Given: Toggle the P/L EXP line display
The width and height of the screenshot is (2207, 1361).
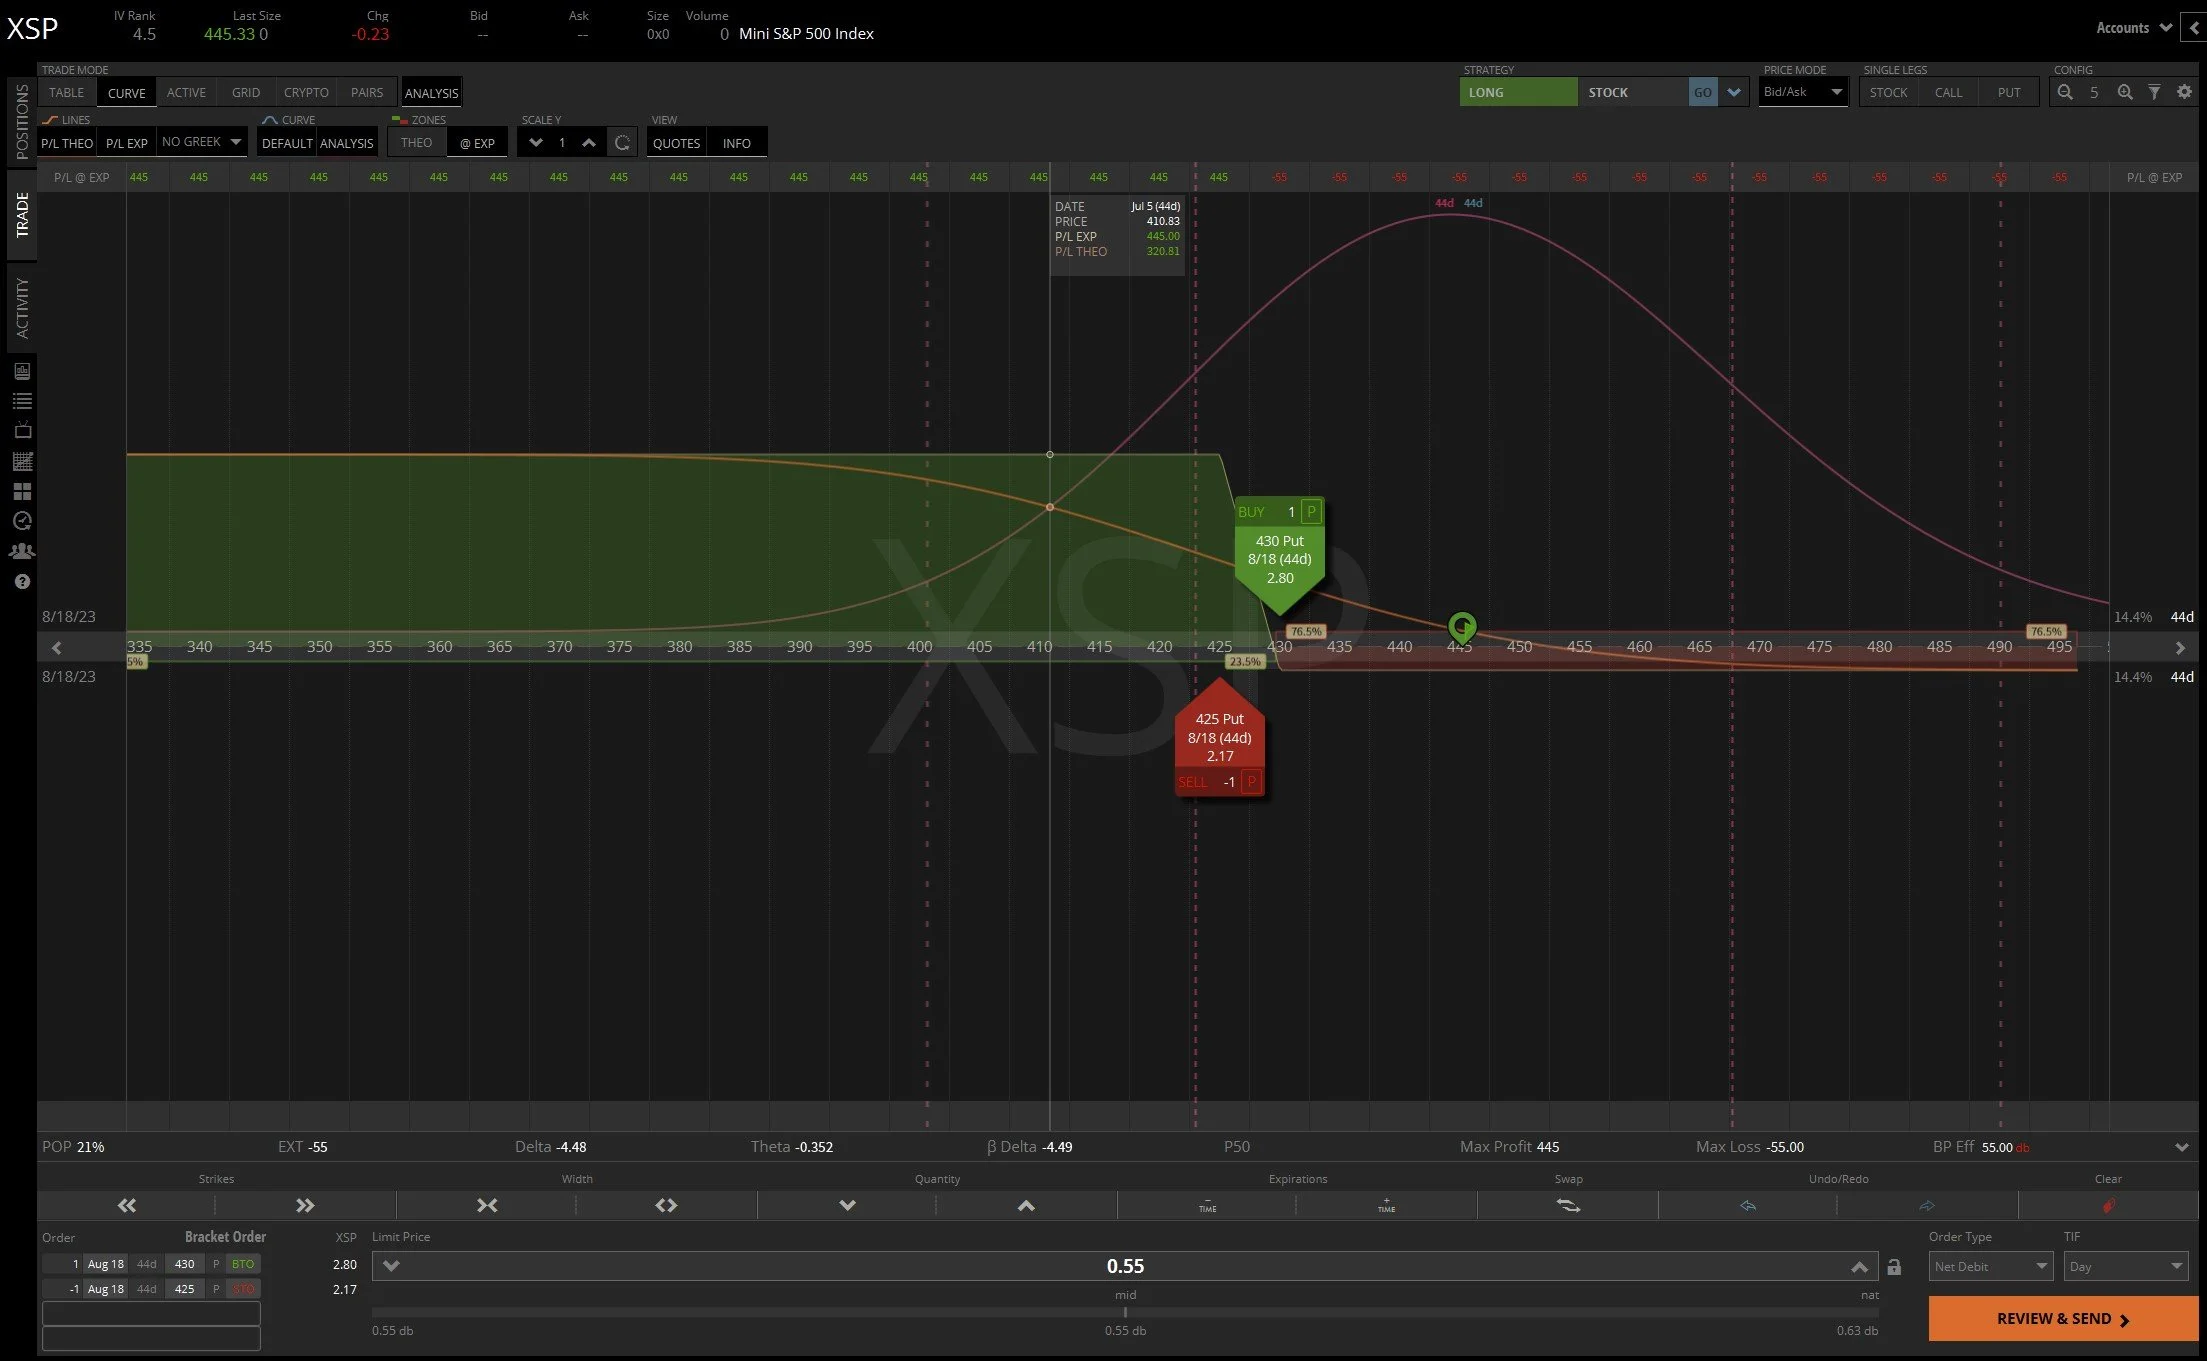Looking at the screenshot, I should click(x=126, y=142).
